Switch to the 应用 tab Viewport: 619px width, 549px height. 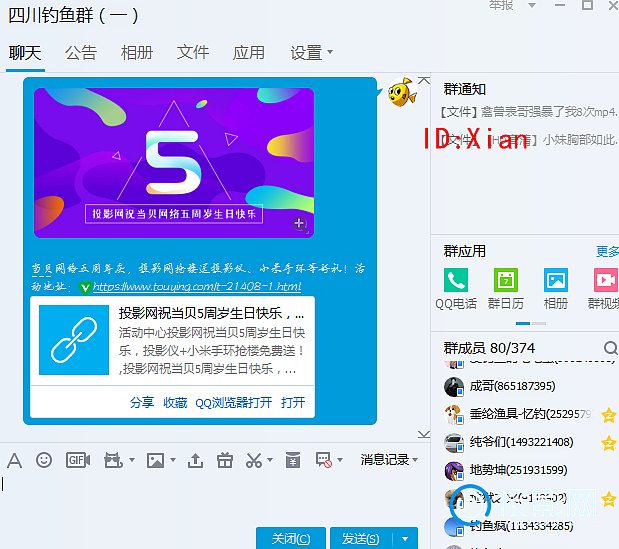point(249,52)
